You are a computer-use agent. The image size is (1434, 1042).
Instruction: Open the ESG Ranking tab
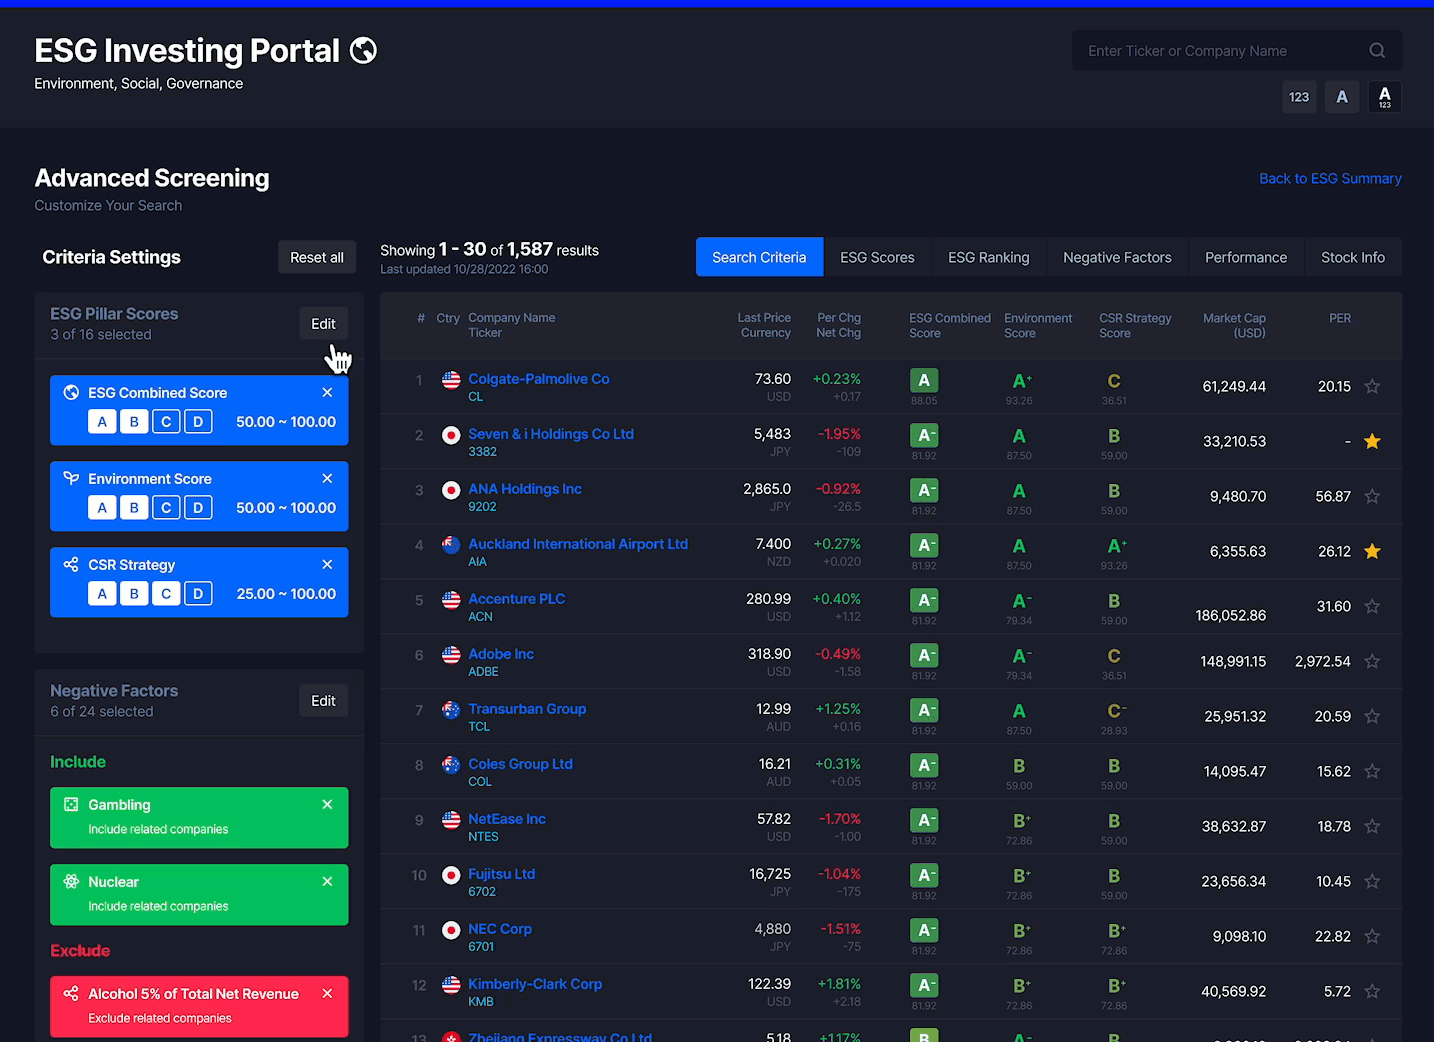click(x=988, y=257)
